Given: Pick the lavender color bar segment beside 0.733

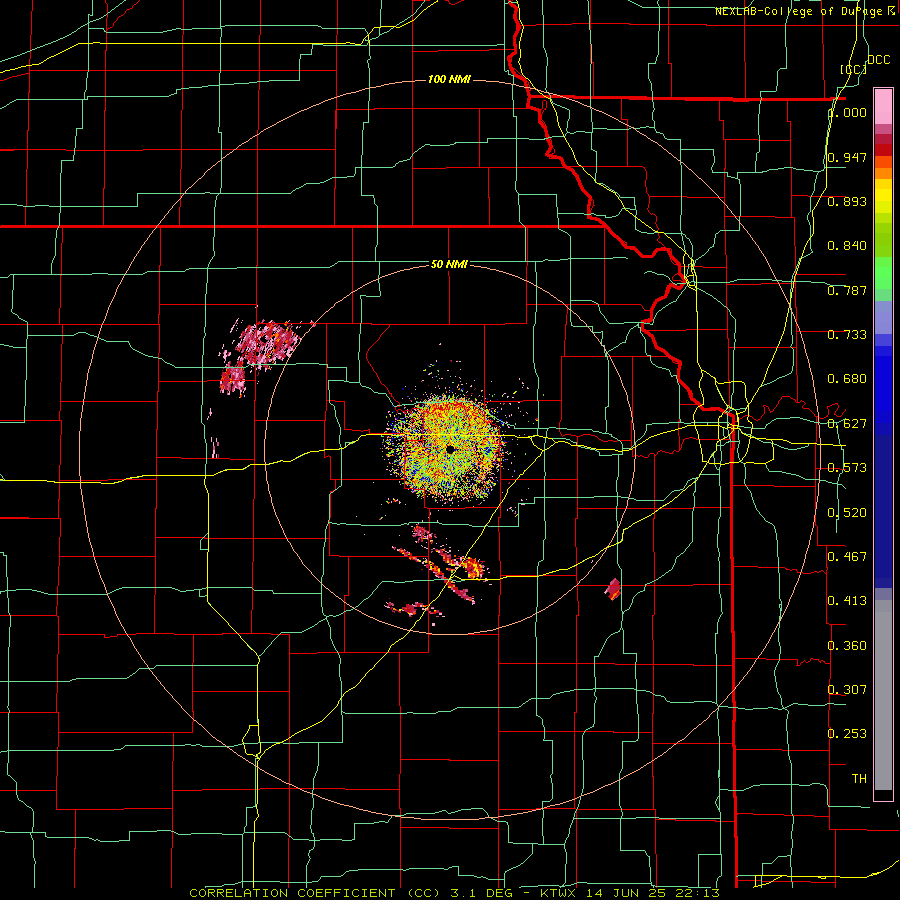Looking at the screenshot, I should tap(883, 317).
